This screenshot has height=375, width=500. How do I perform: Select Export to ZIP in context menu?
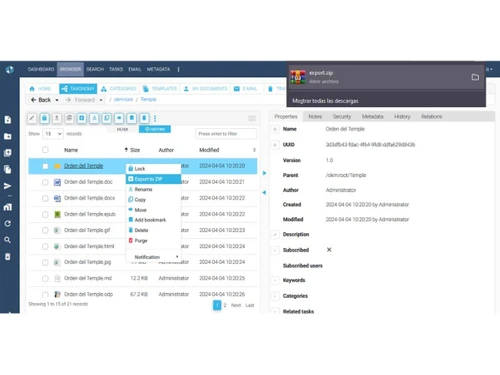(x=153, y=179)
